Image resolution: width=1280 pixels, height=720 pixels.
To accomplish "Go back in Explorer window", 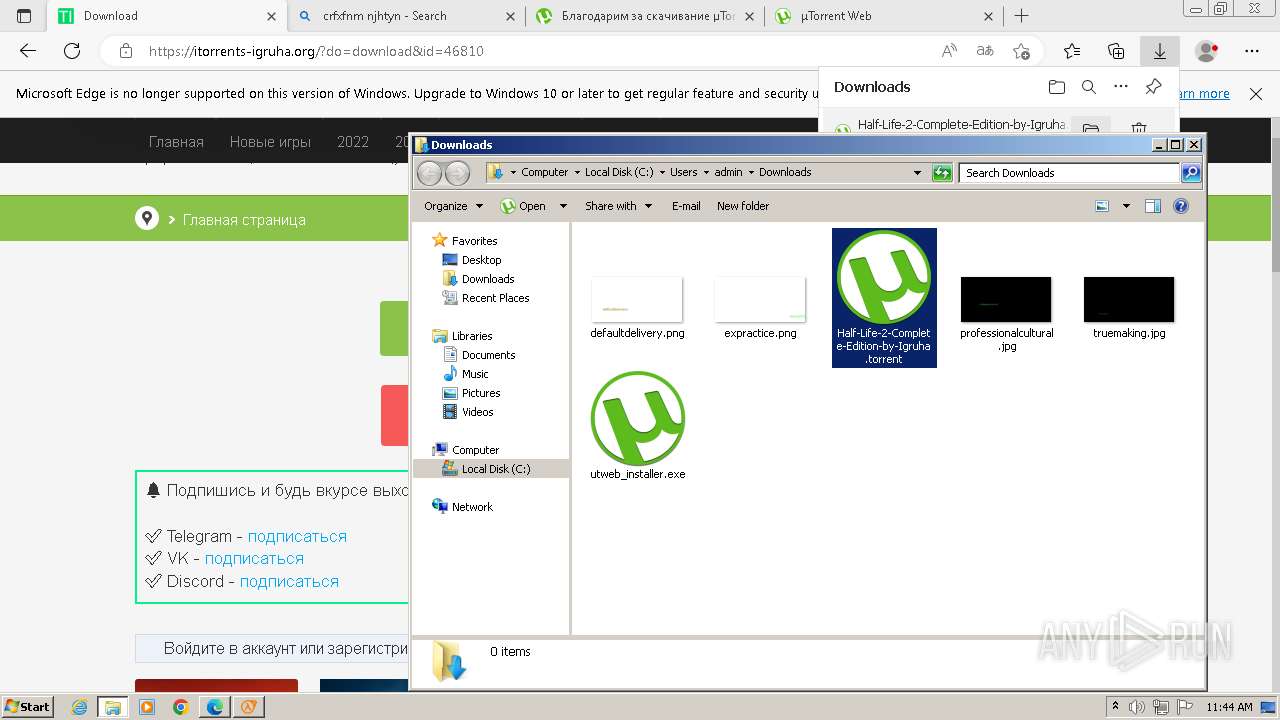I will click(x=429, y=172).
